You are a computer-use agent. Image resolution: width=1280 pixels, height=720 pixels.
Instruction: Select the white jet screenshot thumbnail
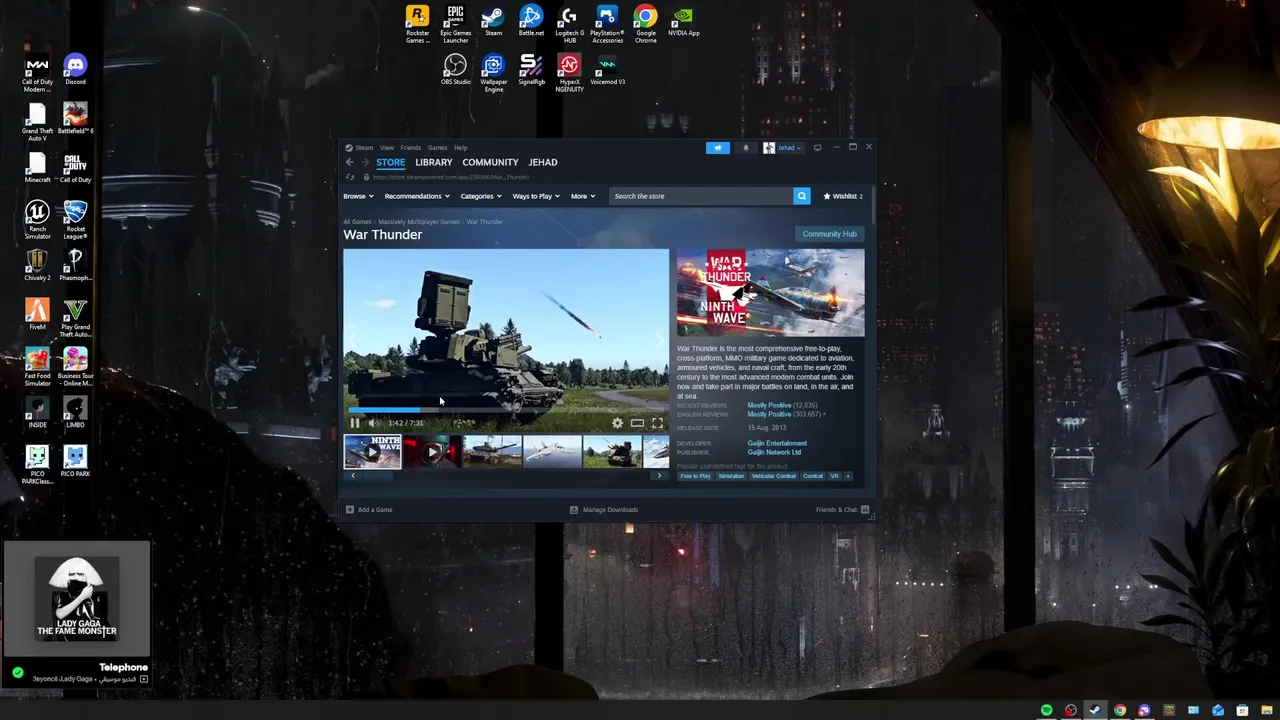click(552, 452)
